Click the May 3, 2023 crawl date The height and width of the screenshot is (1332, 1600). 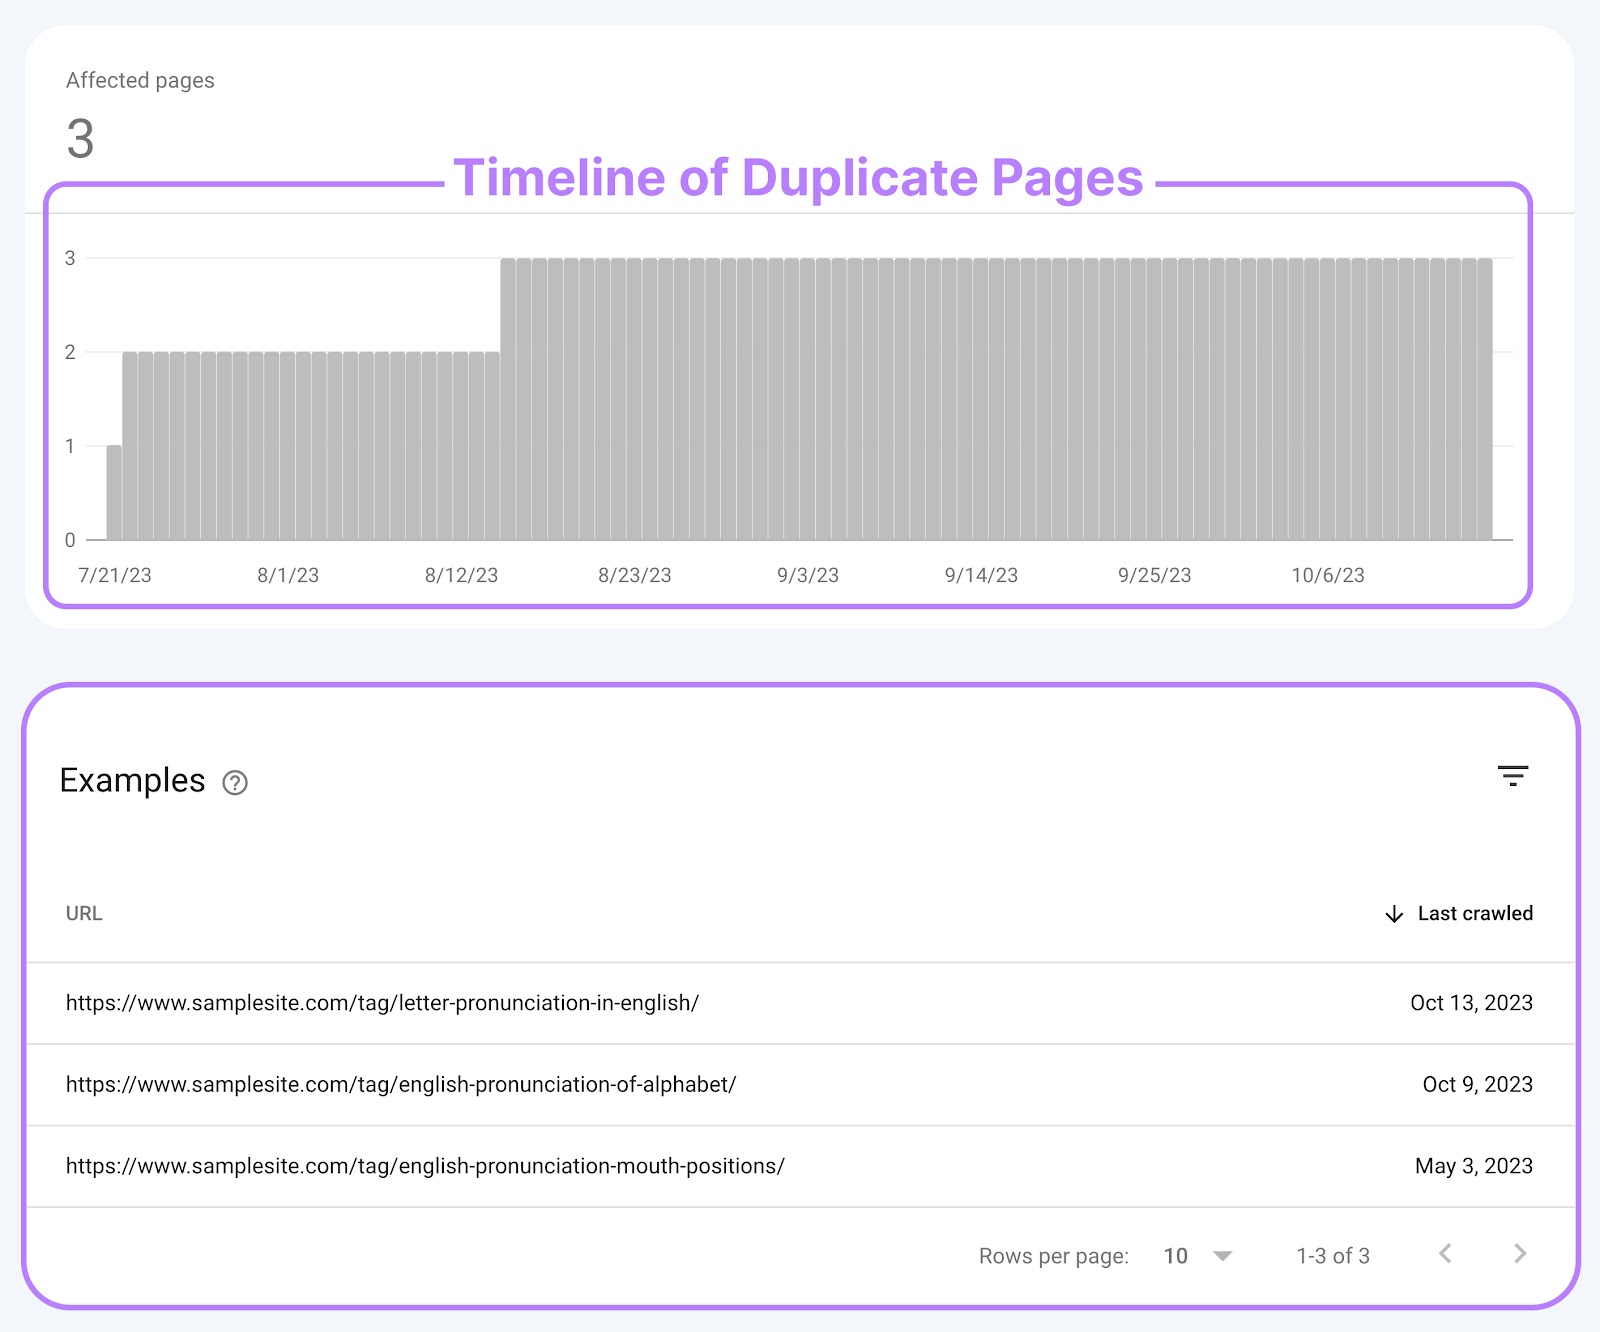point(1473,1166)
